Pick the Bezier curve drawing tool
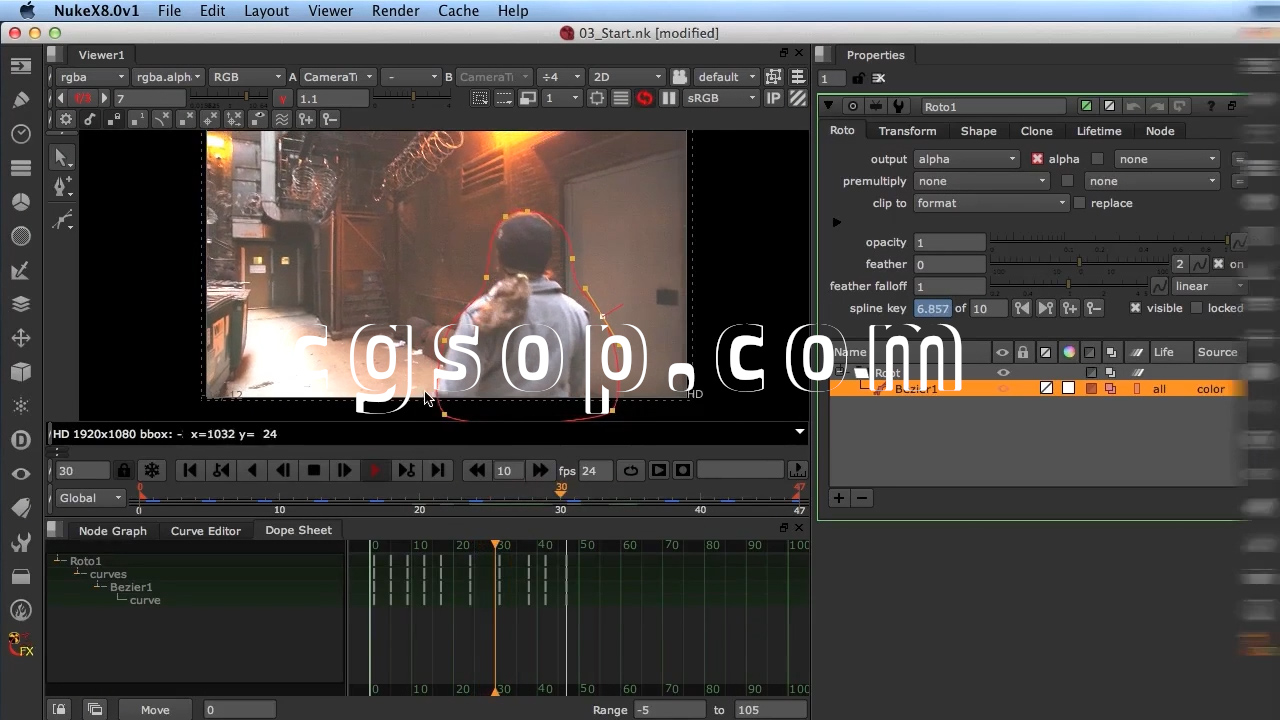The image size is (1280, 720). (63, 220)
